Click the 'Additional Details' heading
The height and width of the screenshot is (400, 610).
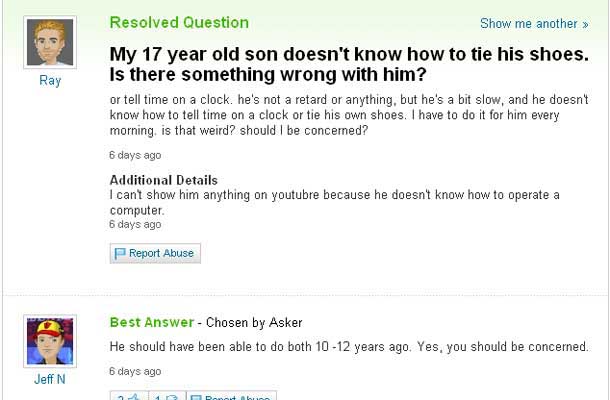tap(163, 180)
